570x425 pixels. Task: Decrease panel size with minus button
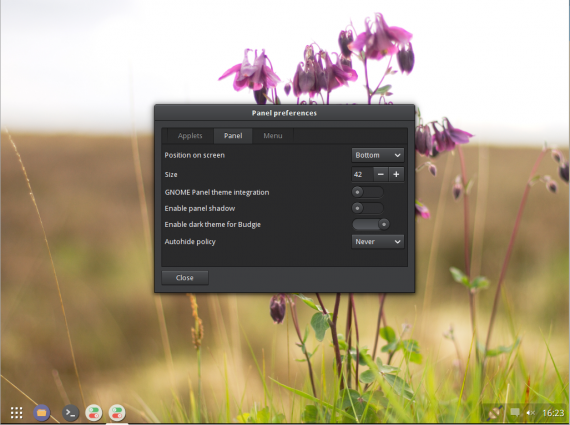pyautogui.click(x=381, y=175)
